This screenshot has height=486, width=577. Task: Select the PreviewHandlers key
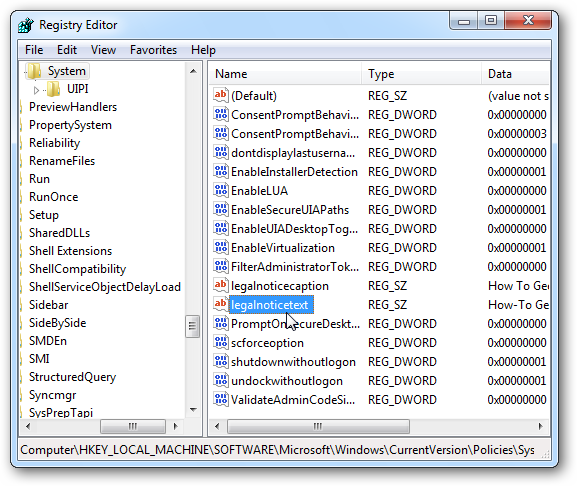(73, 107)
